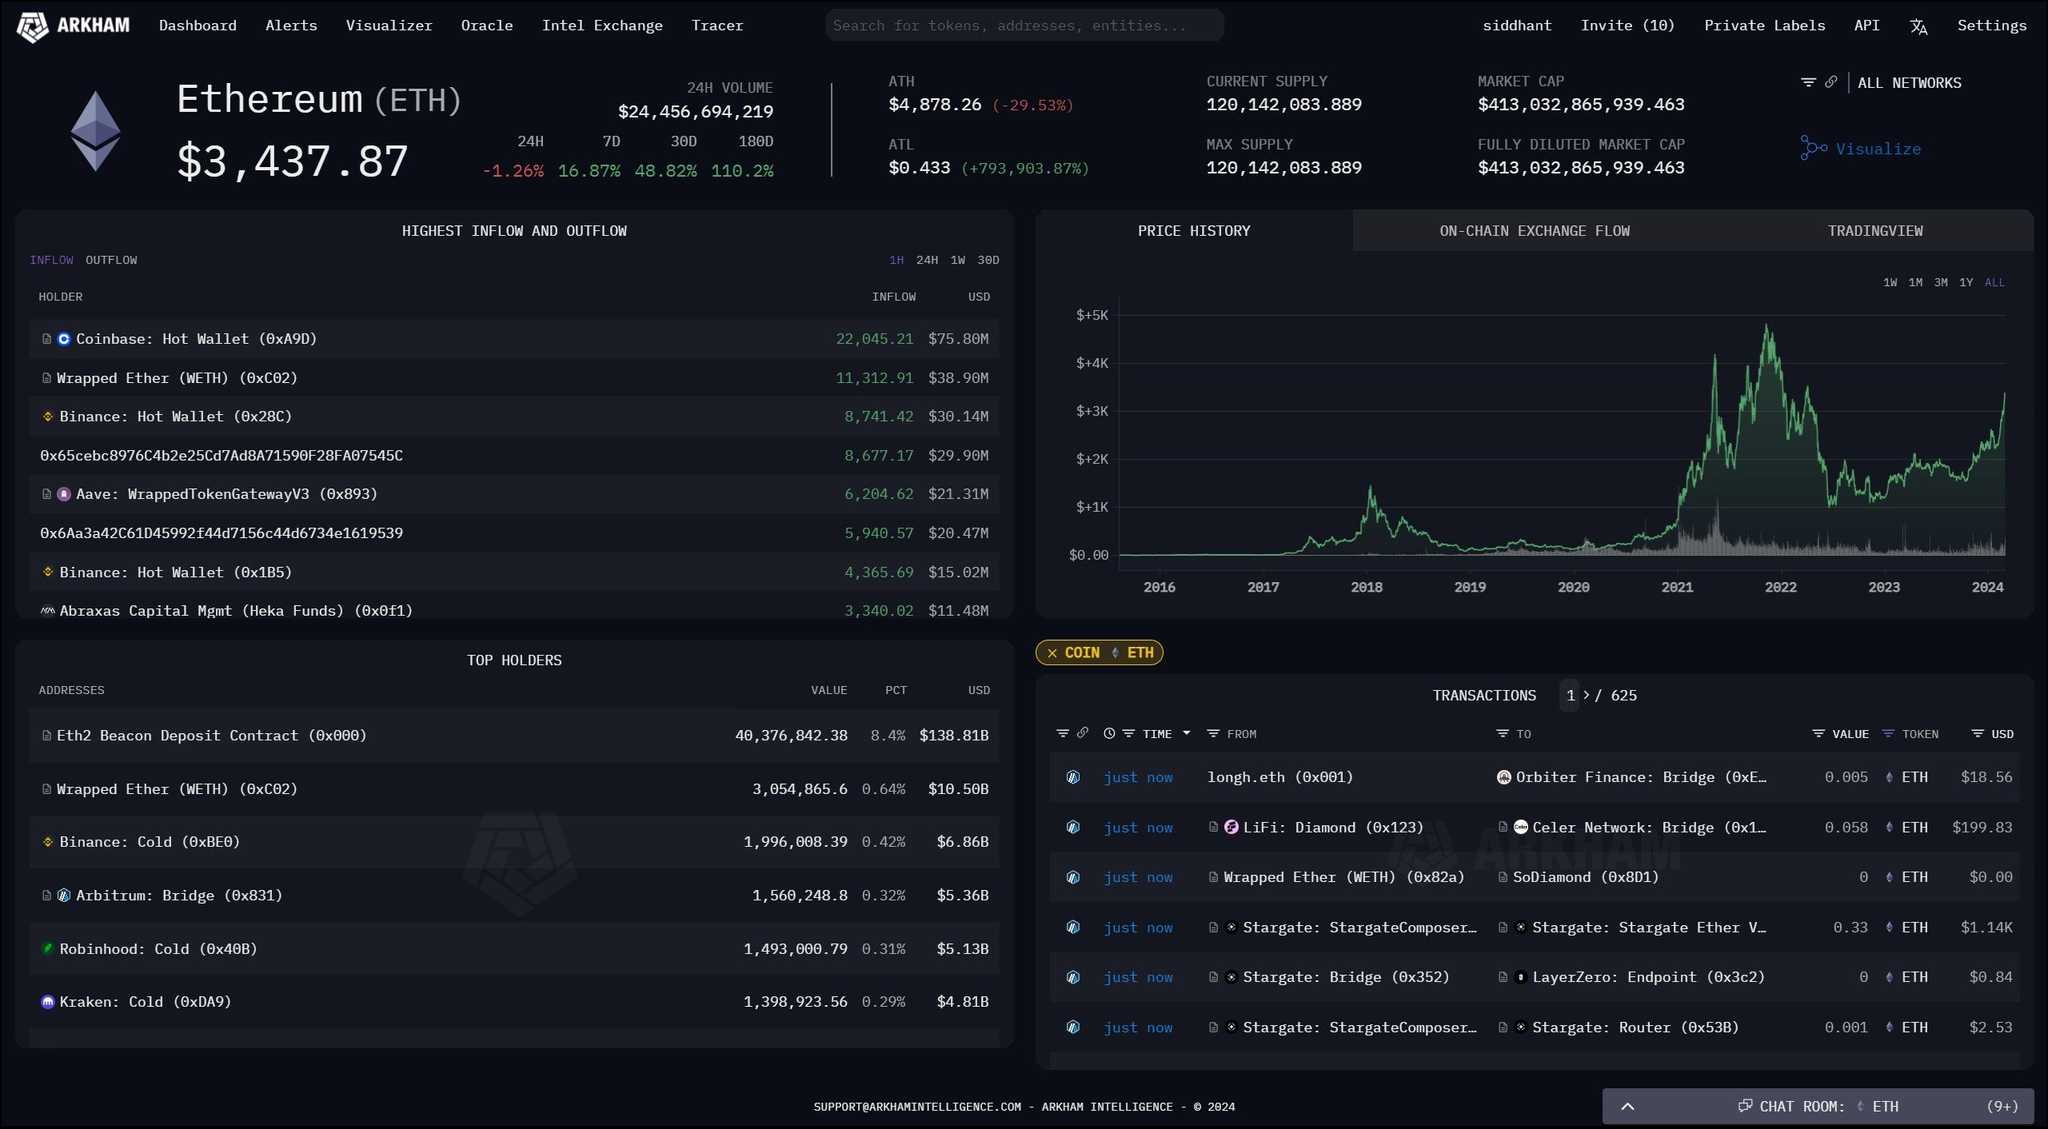The height and width of the screenshot is (1129, 2048).
Task: Open Coinbase Hot Wallet holder link
Action: tap(196, 339)
